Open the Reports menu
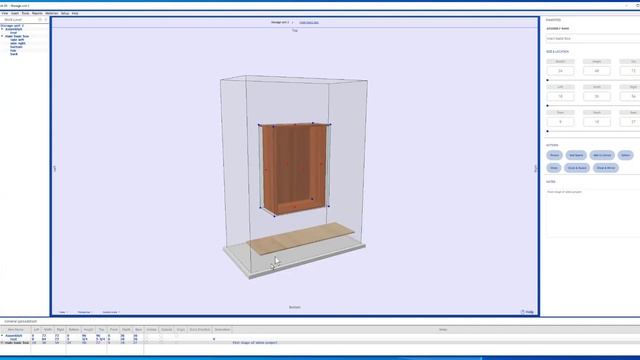 coord(37,13)
